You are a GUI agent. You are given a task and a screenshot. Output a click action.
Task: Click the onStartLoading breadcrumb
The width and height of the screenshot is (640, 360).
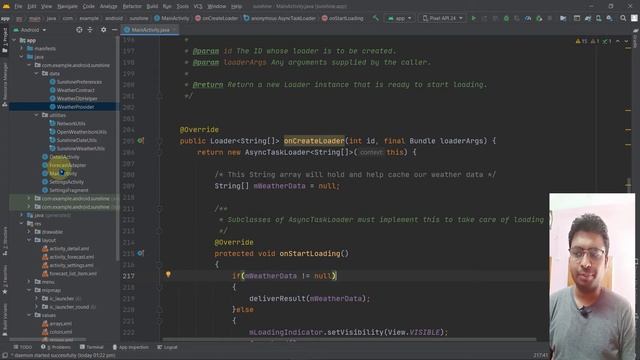coord(343,18)
